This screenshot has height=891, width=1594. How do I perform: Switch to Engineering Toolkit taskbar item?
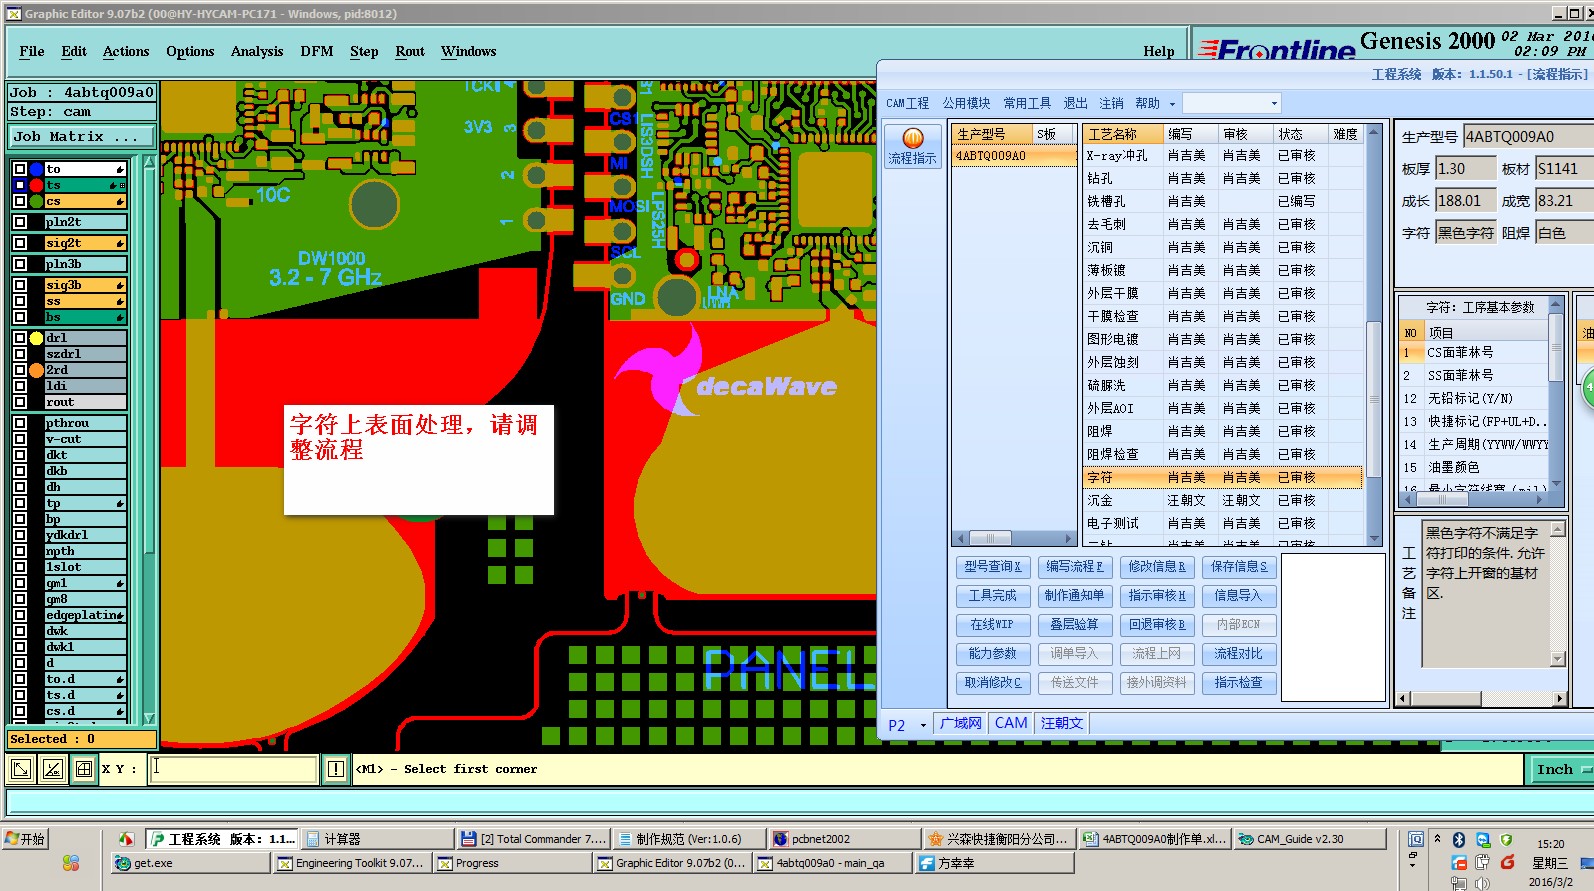(x=352, y=863)
